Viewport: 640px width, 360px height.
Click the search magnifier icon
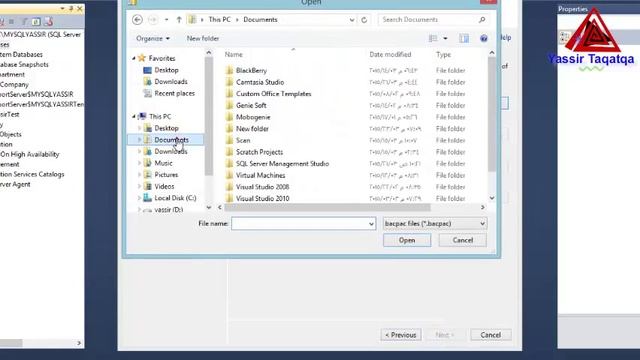pos(482,20)
